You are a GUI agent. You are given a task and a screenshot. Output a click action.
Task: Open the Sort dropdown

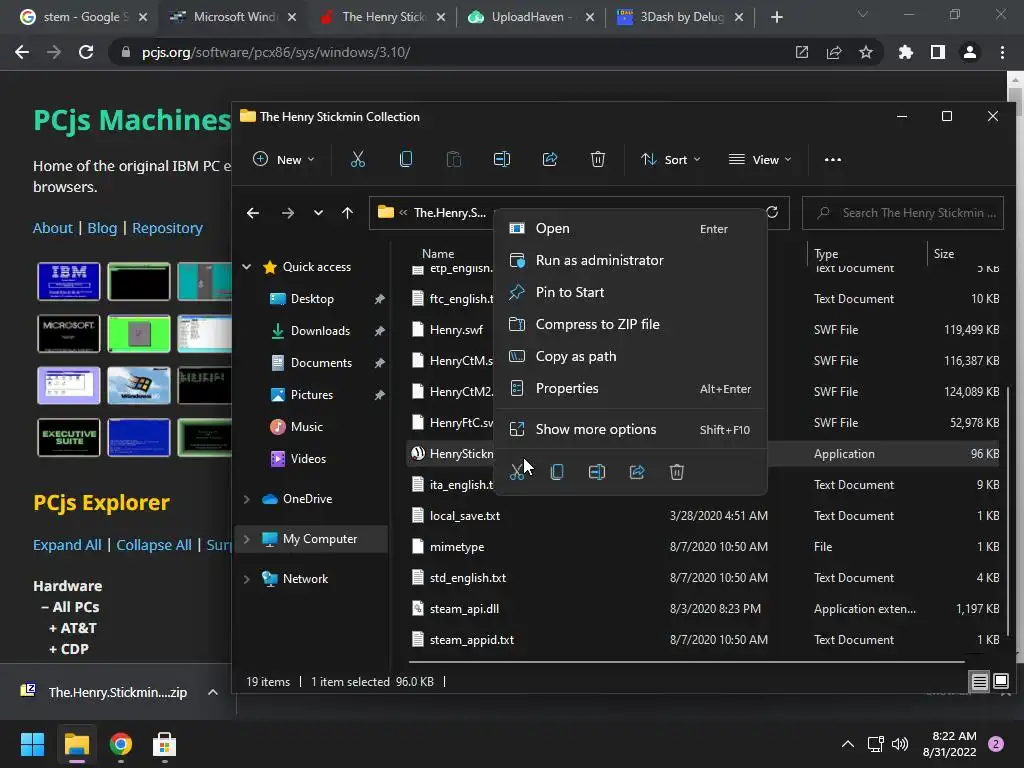[670, 160]
